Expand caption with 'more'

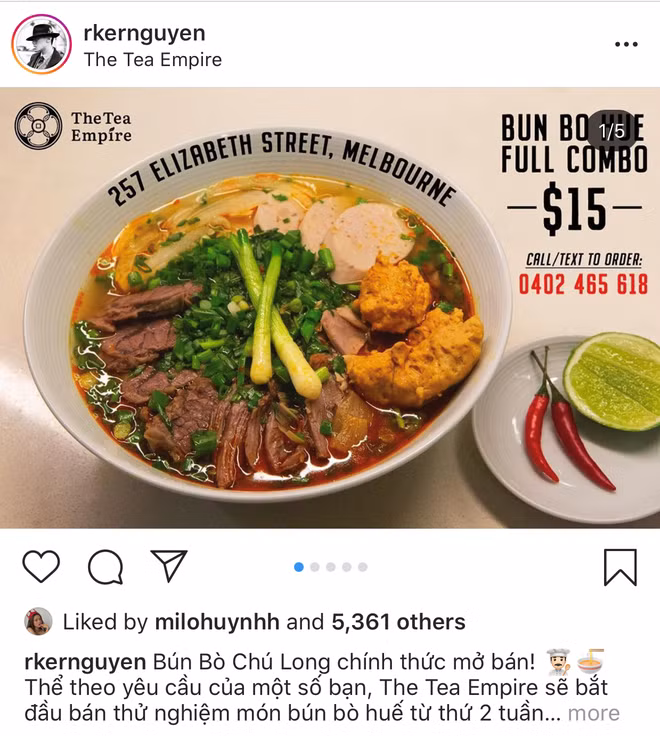(x=593, y=713)
